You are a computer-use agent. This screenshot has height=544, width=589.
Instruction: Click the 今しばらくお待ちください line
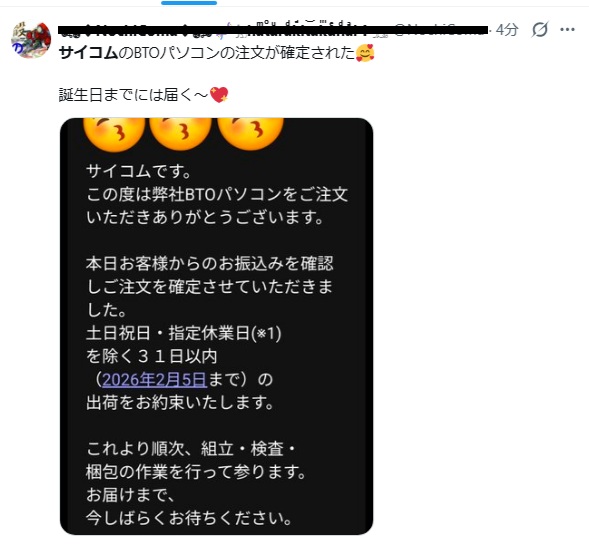[x=189, y=518]
